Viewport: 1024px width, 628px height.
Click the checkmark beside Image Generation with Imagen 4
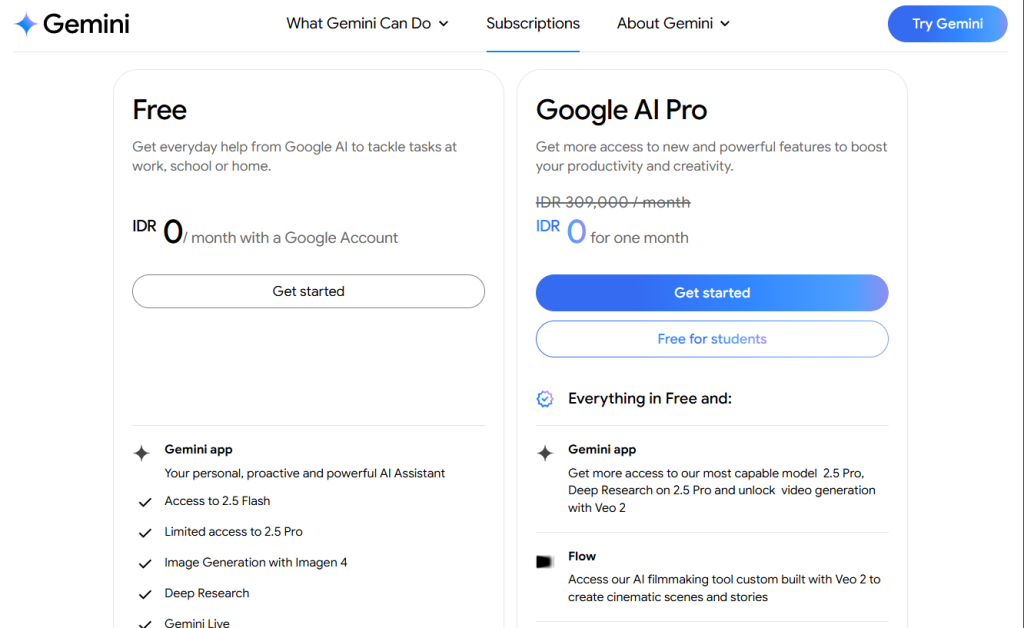145,564
